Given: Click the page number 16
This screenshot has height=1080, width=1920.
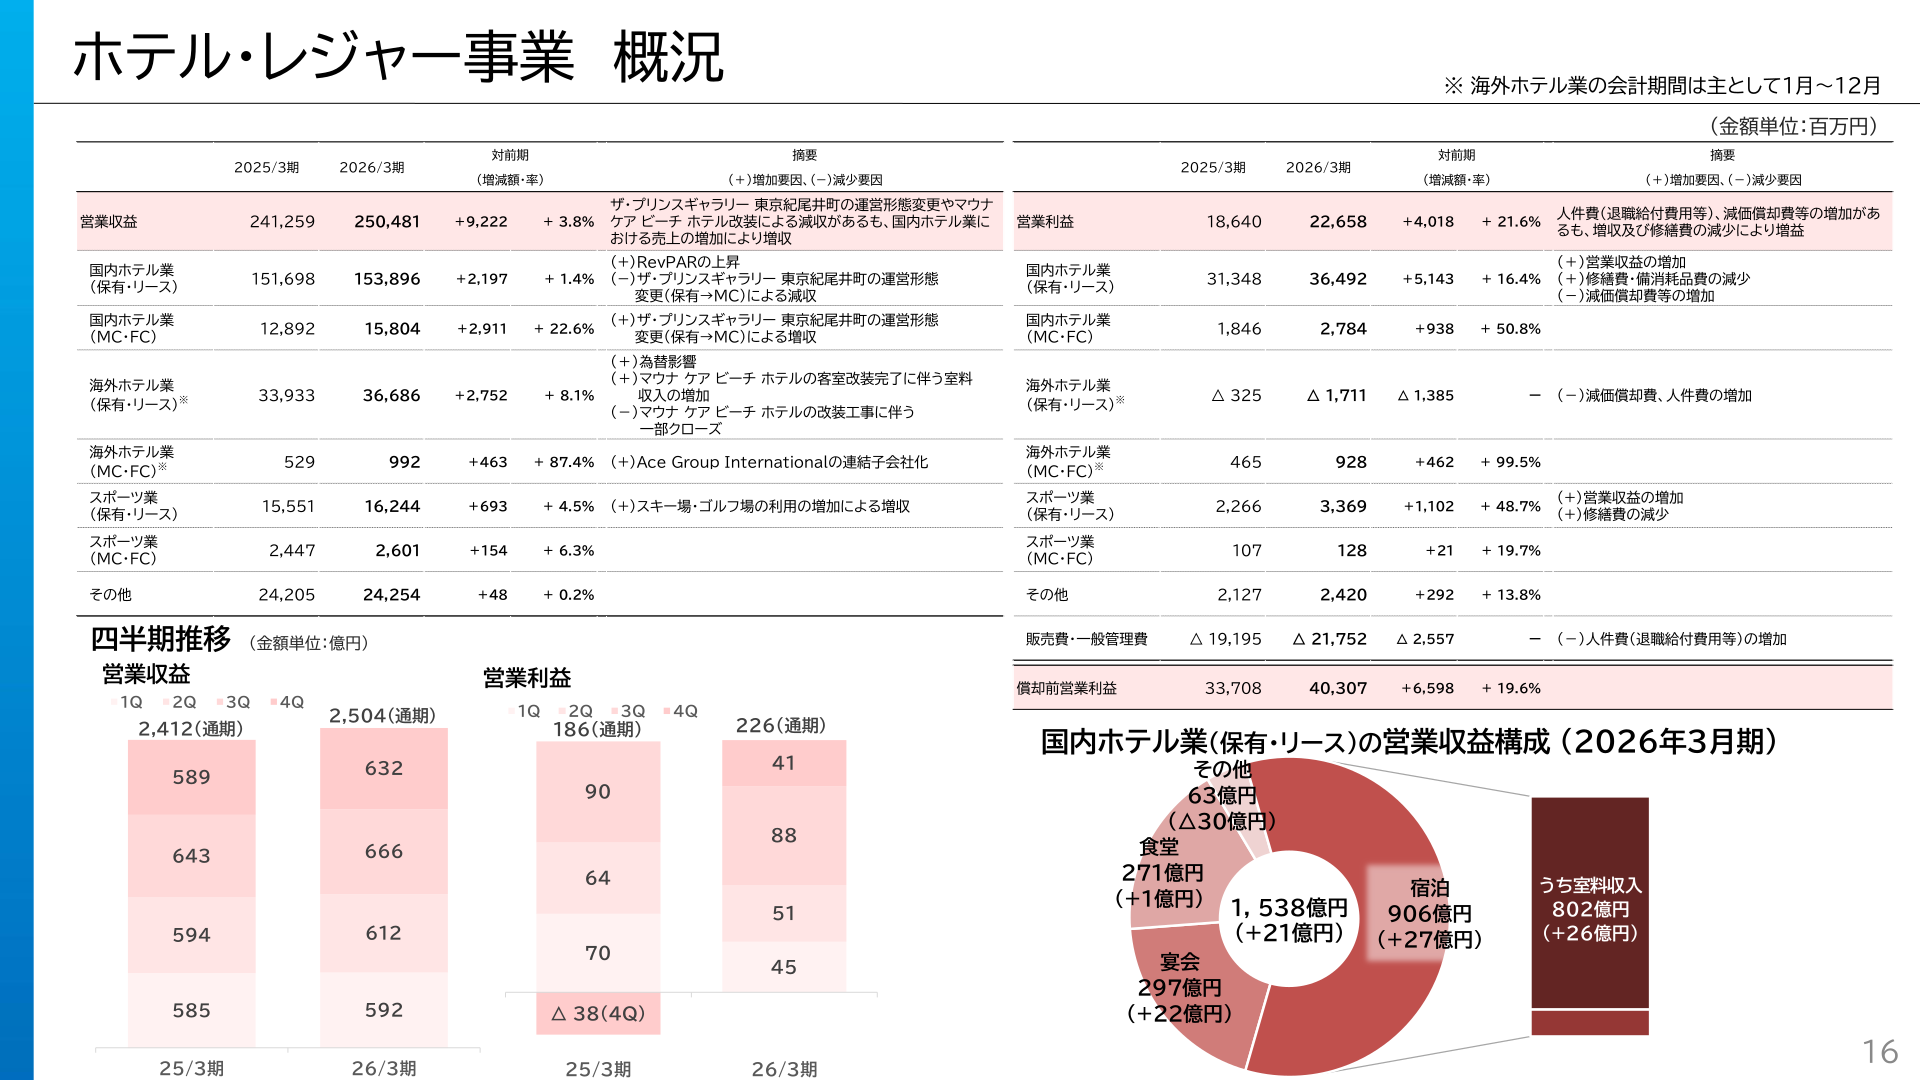Looking at the screenshot, I should tap(1880, 1051).
